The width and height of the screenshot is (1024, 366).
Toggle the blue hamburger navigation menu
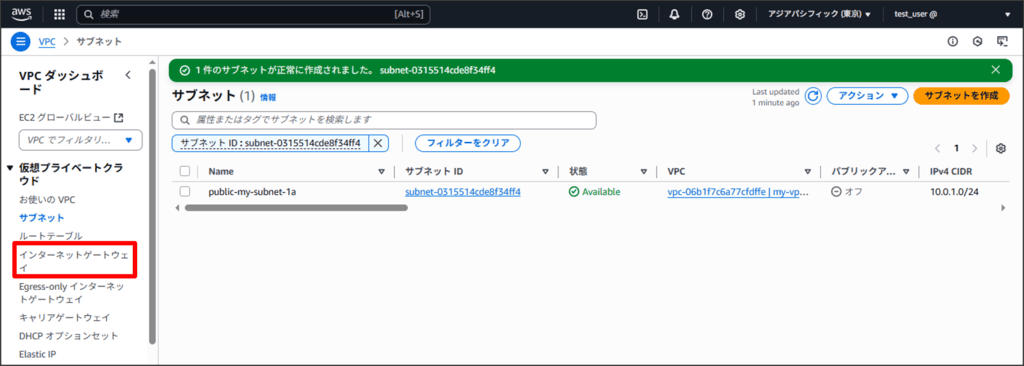[21, 42]
